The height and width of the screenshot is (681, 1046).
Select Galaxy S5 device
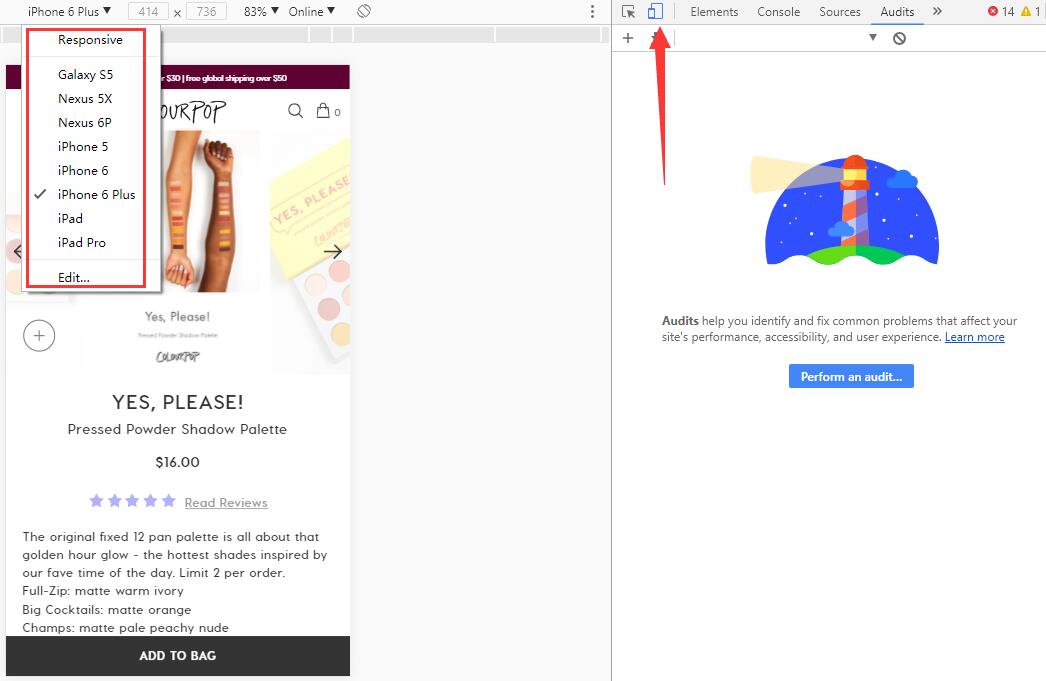92,75
